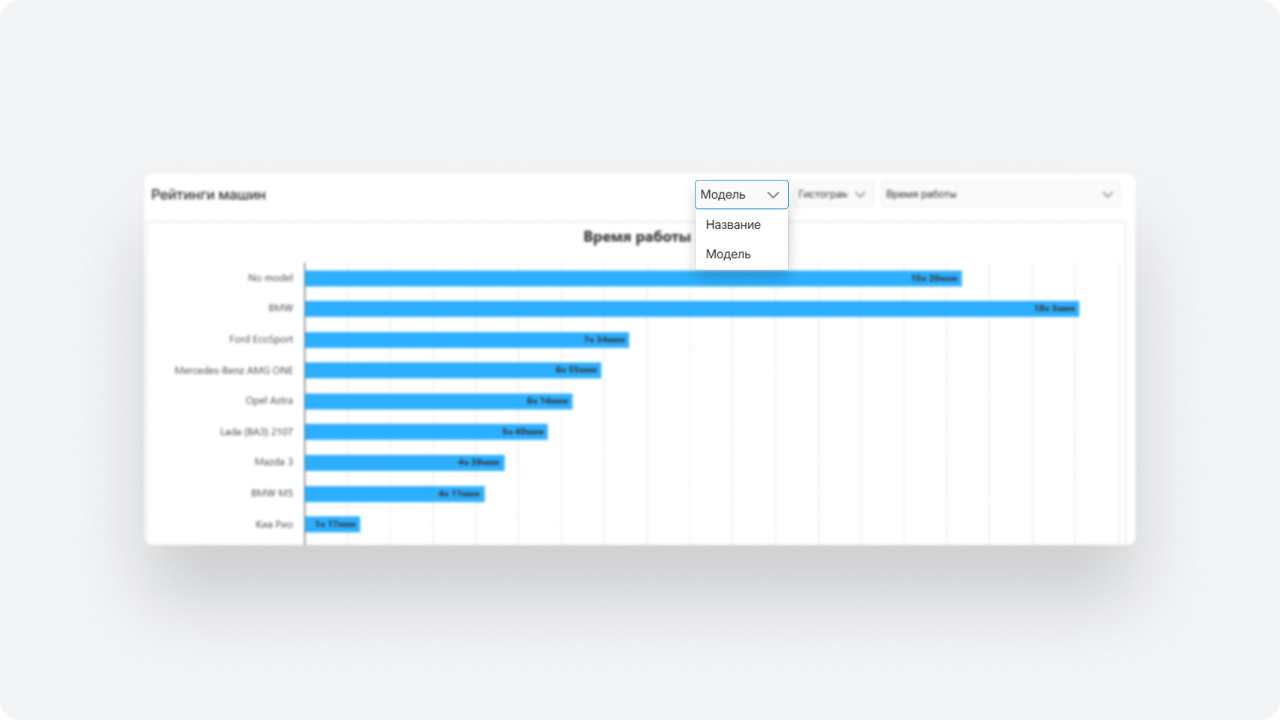The image size is (1280, 720).
Task: Click the short Киа Рио bar
Action: (x=332, y=524)
